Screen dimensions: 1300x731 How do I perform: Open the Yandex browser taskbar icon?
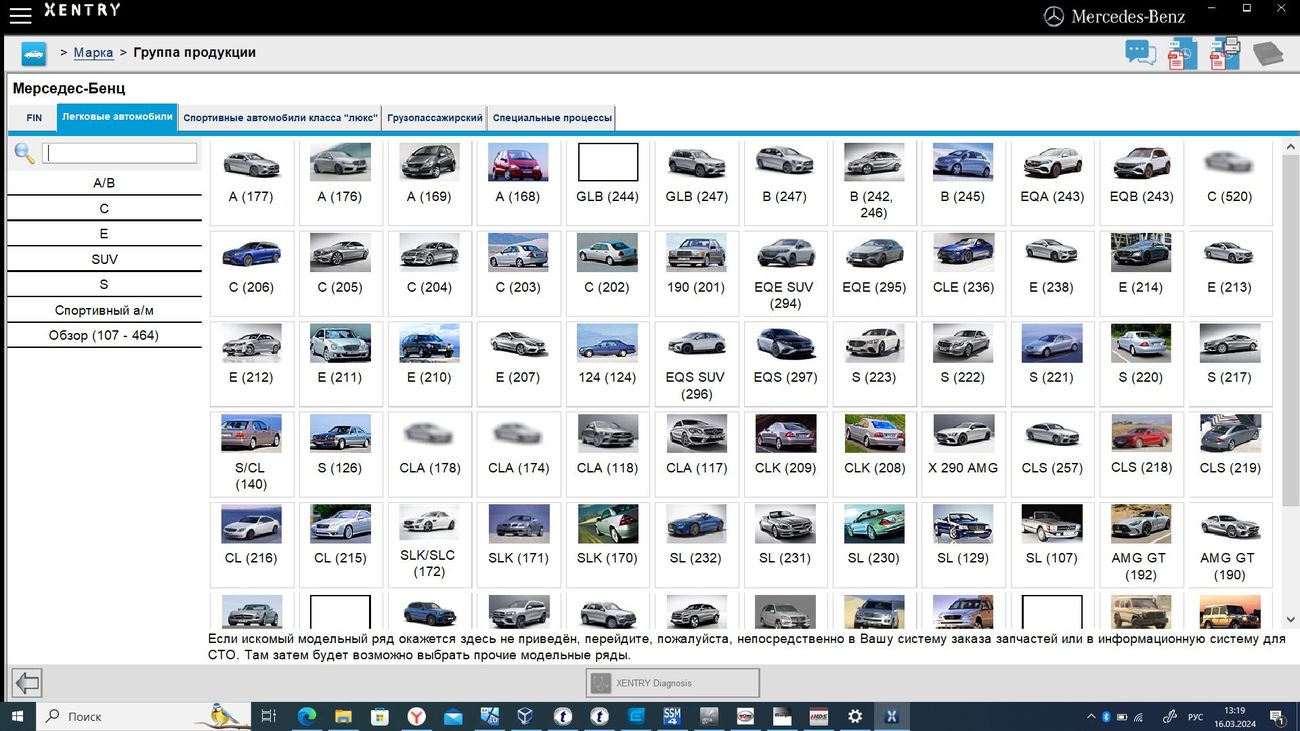416,716
